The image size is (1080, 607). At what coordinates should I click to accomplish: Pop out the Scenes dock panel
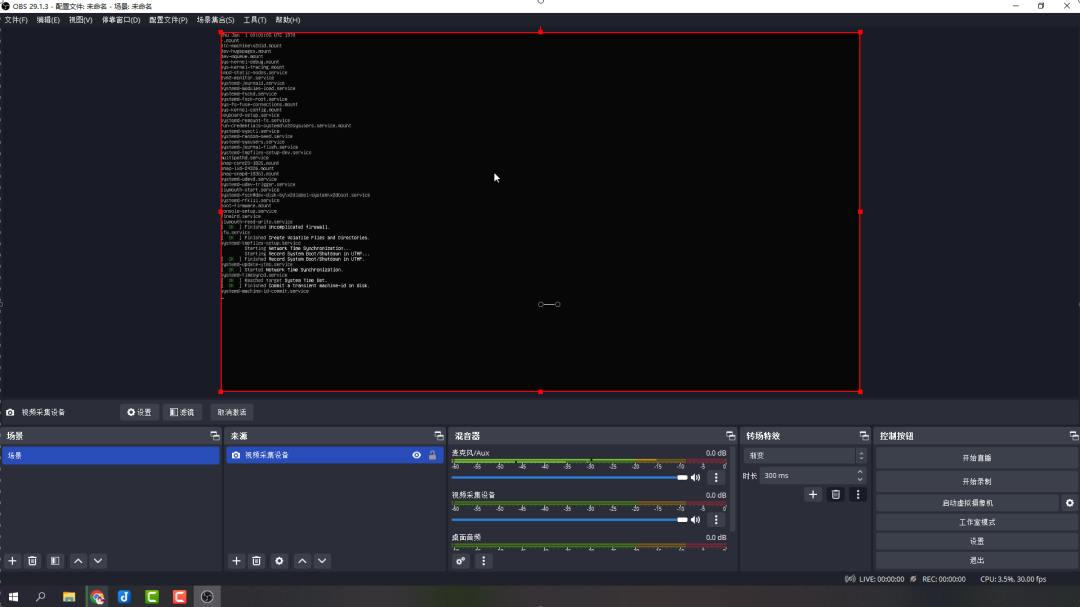(x=215, y=435)
